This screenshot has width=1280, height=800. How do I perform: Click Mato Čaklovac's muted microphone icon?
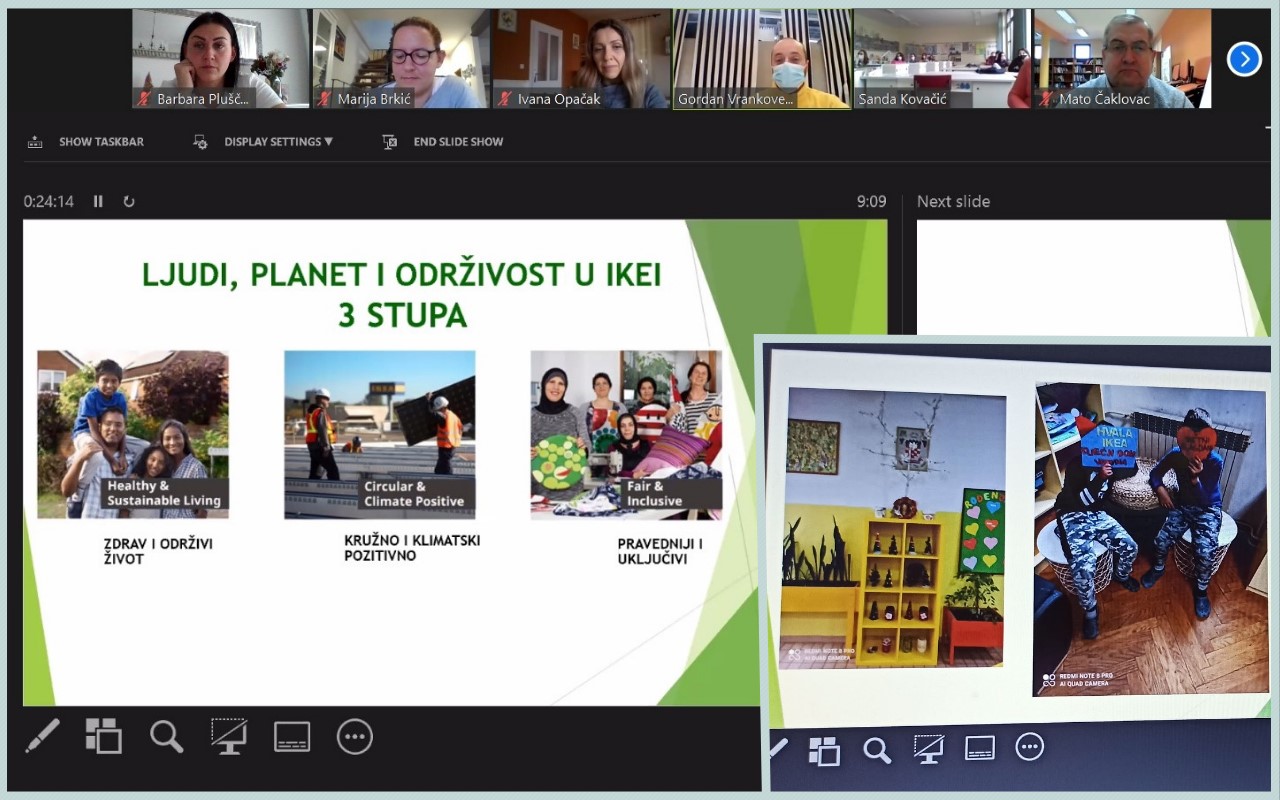click(1045, 99)
